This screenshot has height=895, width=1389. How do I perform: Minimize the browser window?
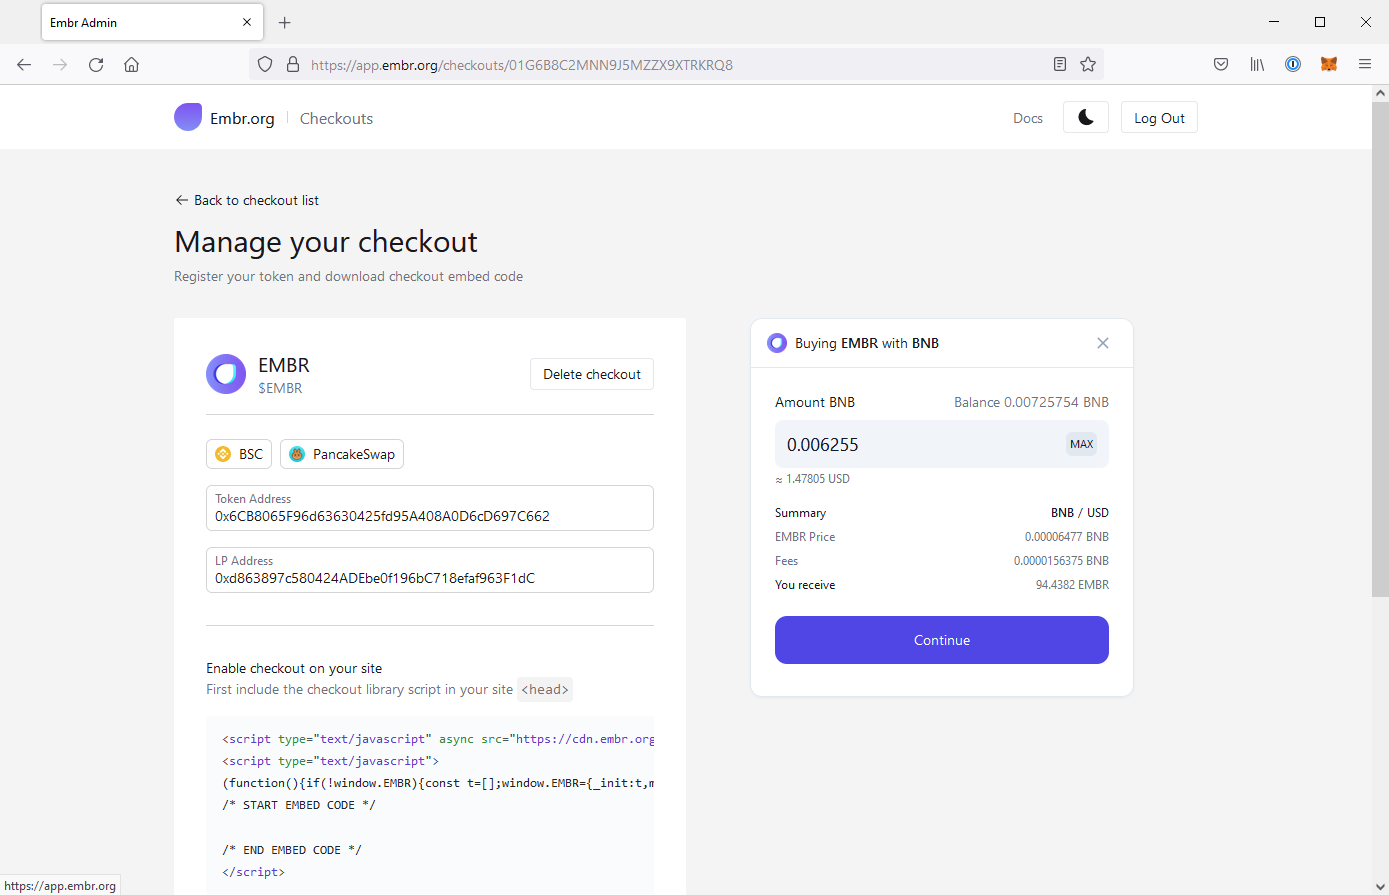pos(1274,22)
